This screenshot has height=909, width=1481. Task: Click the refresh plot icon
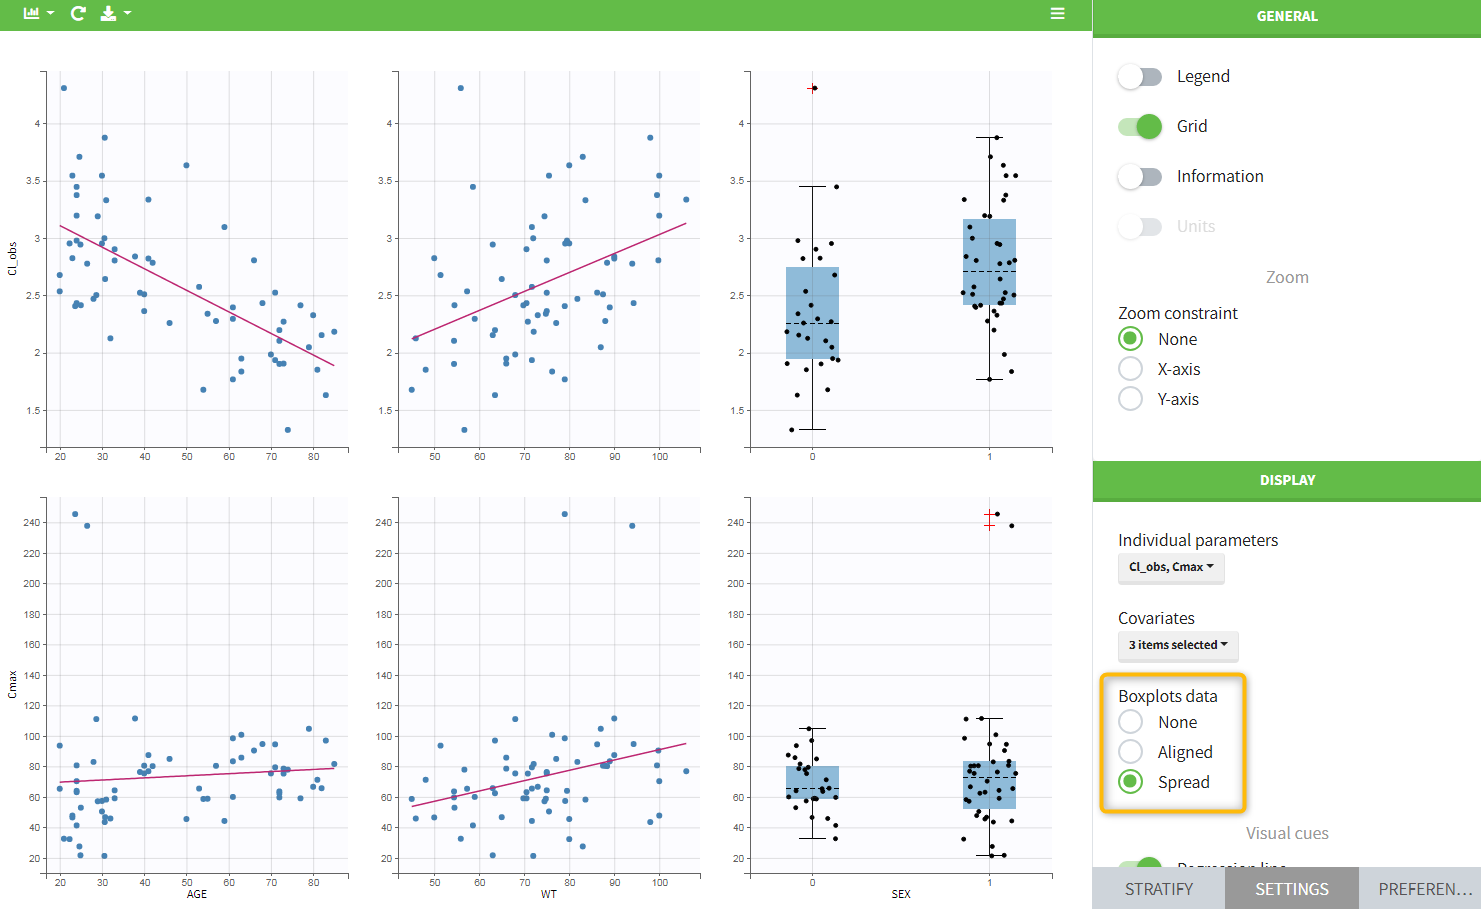click(78, 14)
